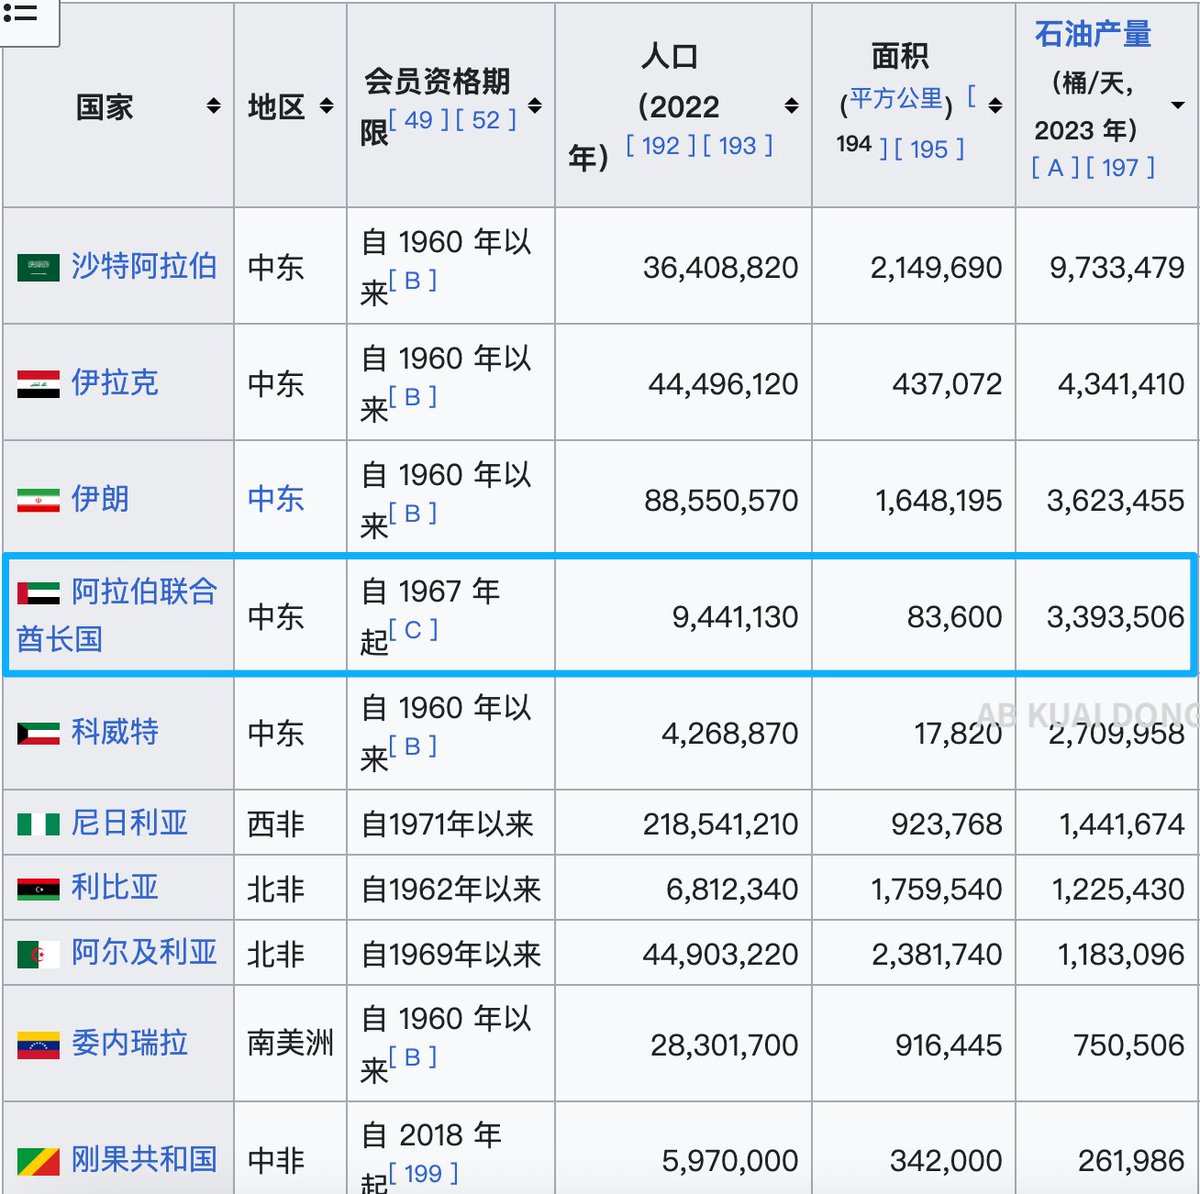
Task: Open the 沙特阿拉伯 article link
Action: point(144,266)
